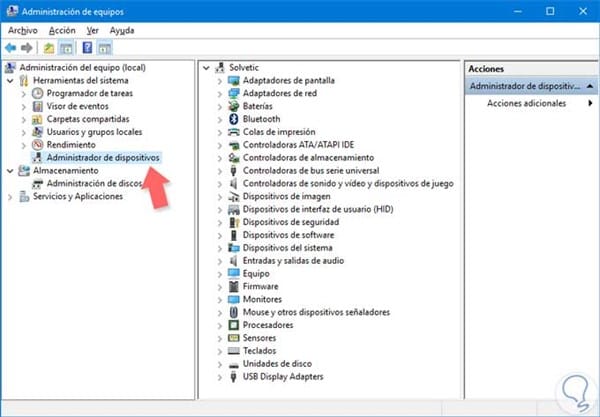Screen dimensions: 600x417
Task: Click the Dispositivos de imagen icon
Action: tap(233, 196)
